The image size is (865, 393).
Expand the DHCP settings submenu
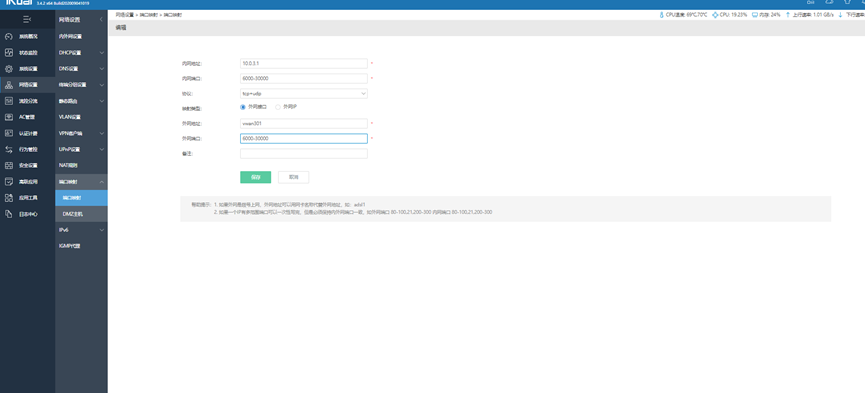tap(81, 53)
